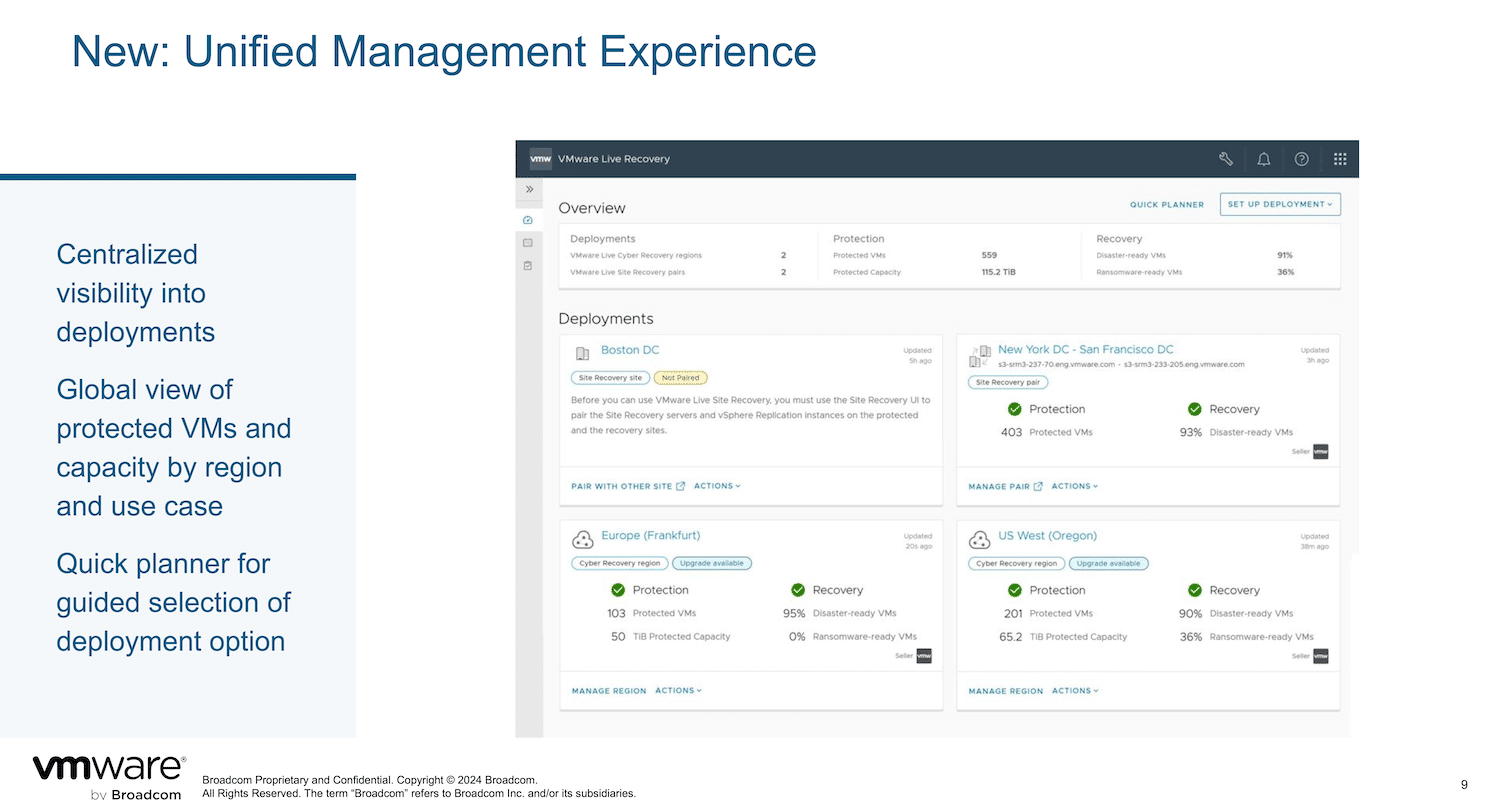Click the 115.2 TiB Protected Capacity value
The image size is (1500, 800).
click(998, 272)
